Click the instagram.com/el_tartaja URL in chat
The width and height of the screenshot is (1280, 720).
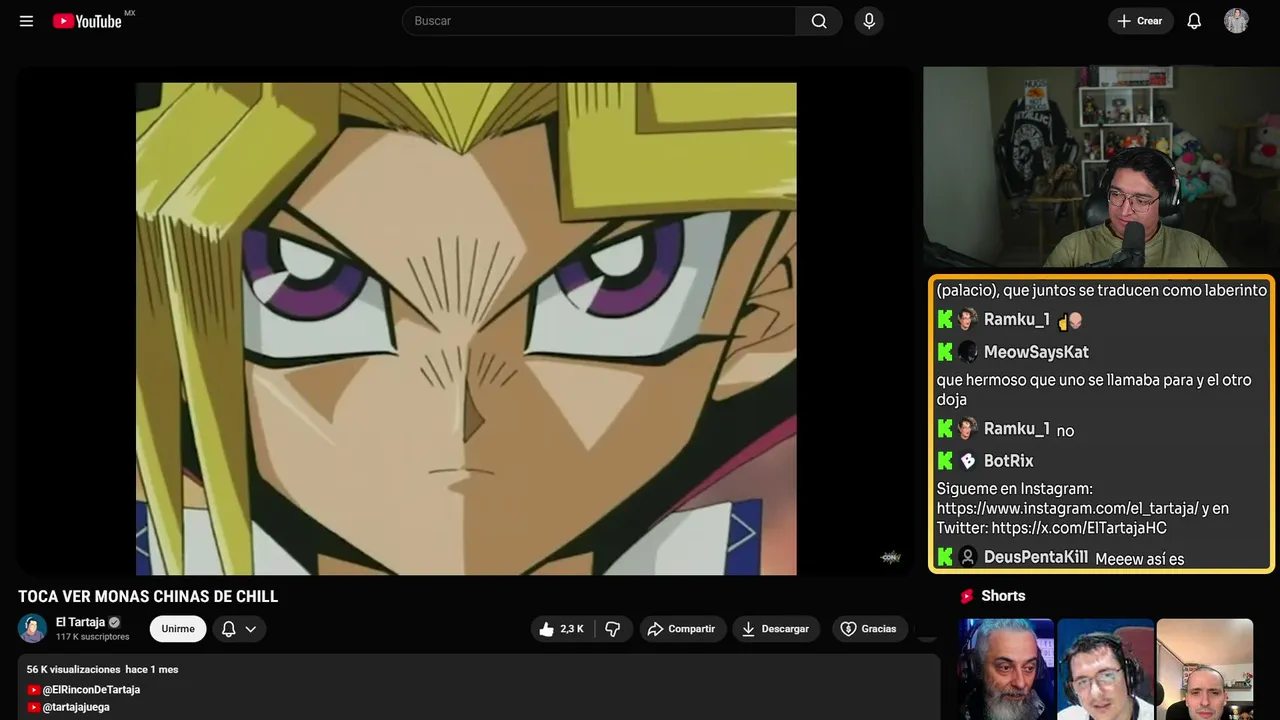point(1069,508)
